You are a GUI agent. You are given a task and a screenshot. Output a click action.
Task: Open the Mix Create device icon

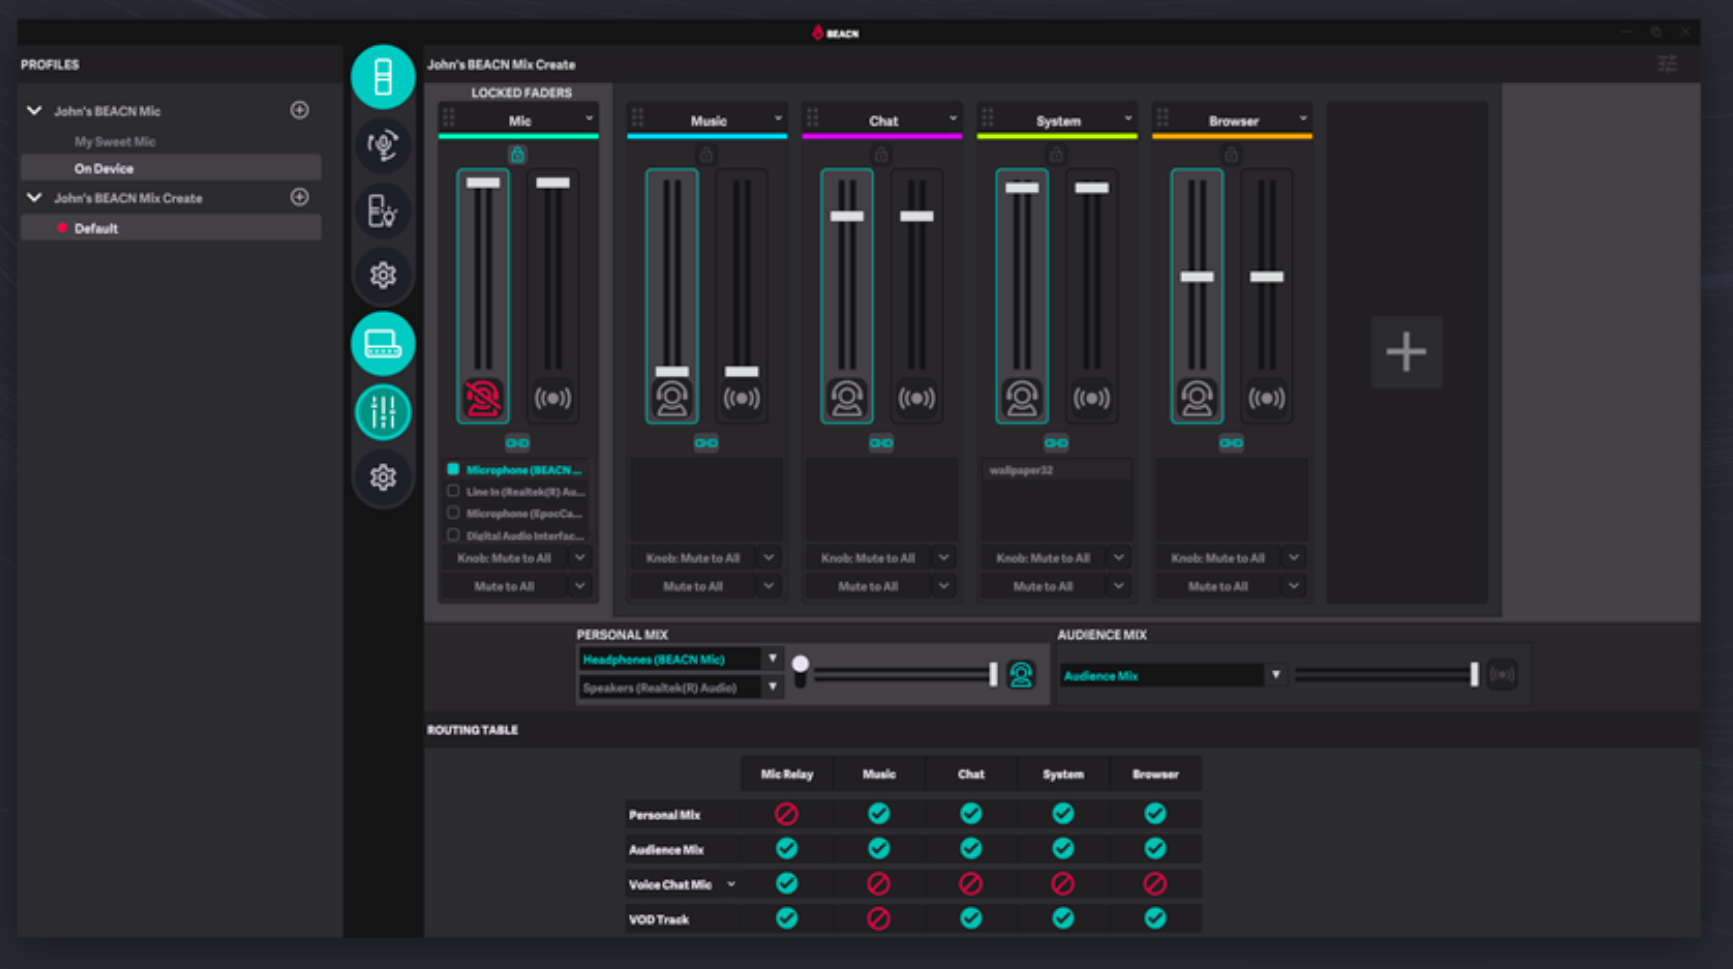point(383,344)
